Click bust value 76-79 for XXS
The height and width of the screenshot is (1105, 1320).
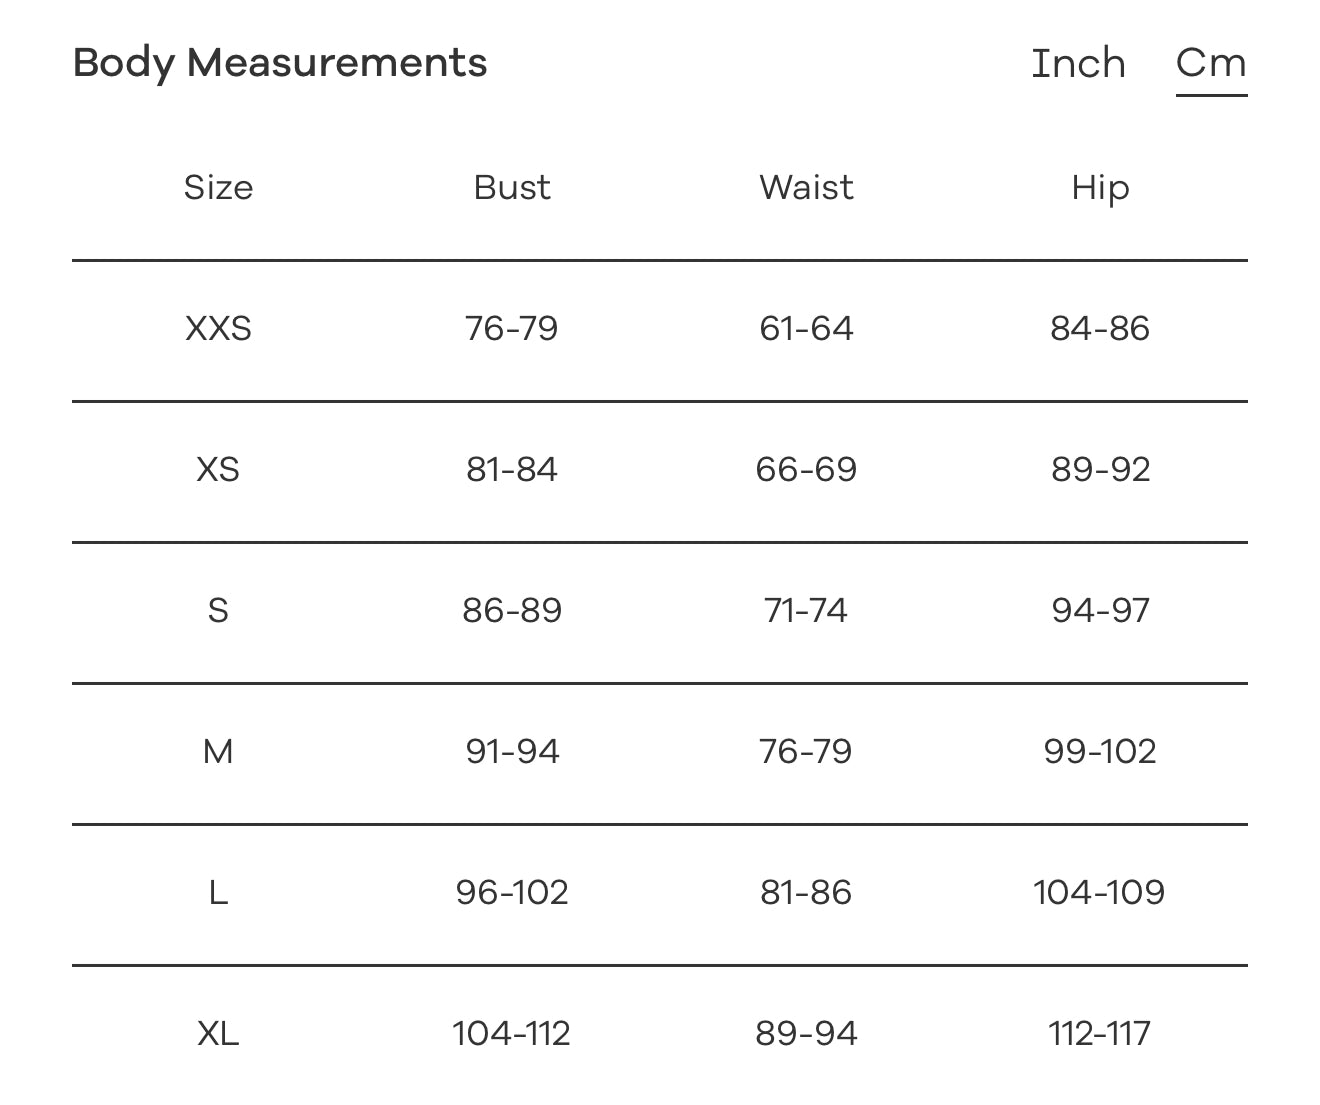click(x=512, y=328)
